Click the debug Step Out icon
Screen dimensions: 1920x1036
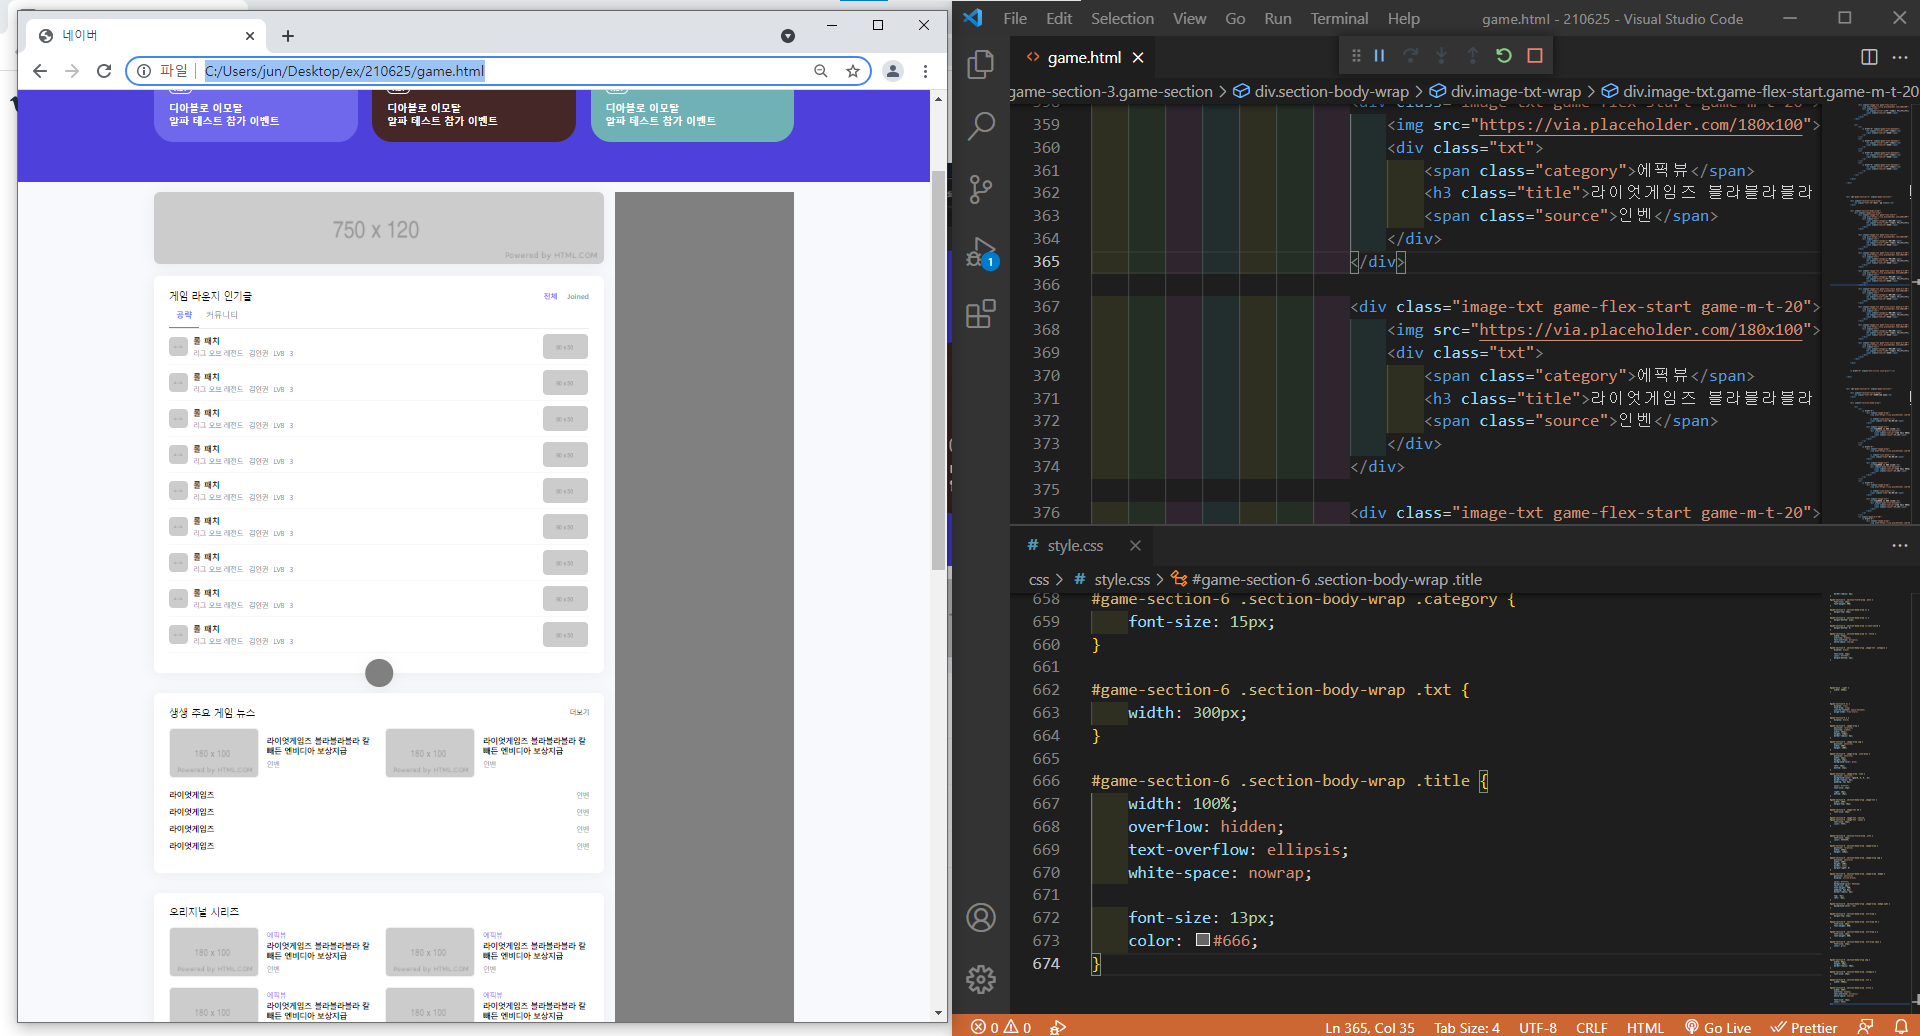tap(1472, 56)
